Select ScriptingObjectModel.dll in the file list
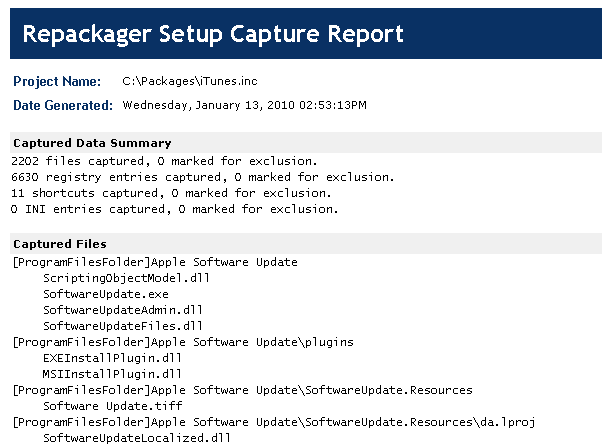Image resolution: width=611 pixels, height=447 pixels. 125,278
